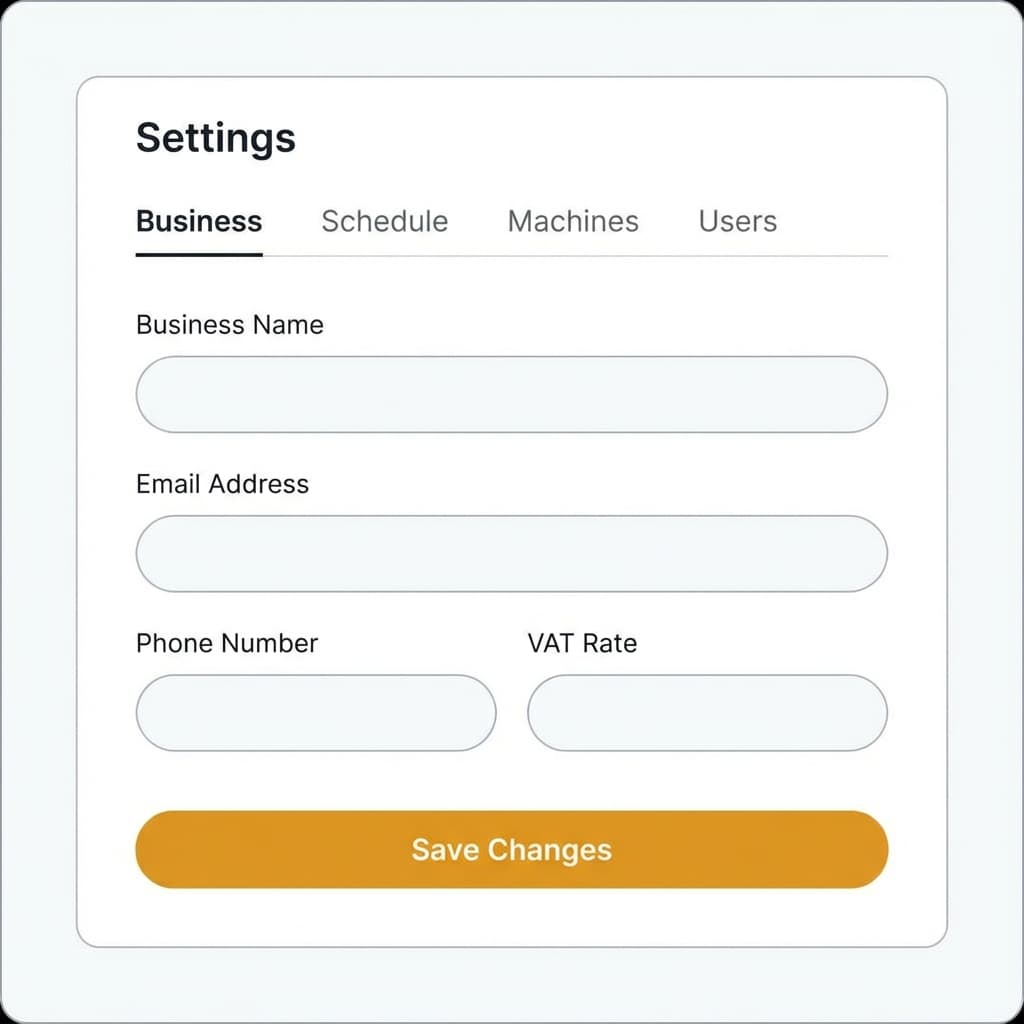Viewport: 1024px width, 1024px height.
Task: Click the Save Changes button
Action: point(511,849)
